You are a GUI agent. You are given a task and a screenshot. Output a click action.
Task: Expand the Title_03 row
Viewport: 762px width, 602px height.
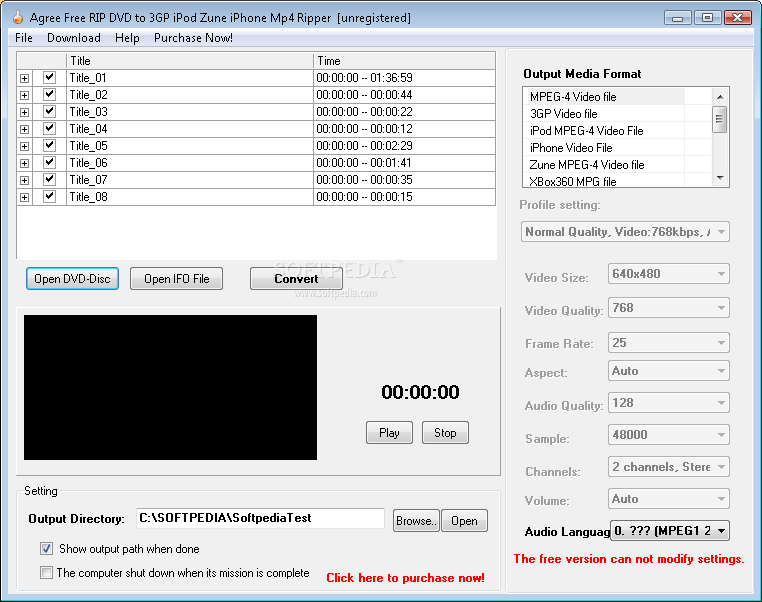point(24,112)
